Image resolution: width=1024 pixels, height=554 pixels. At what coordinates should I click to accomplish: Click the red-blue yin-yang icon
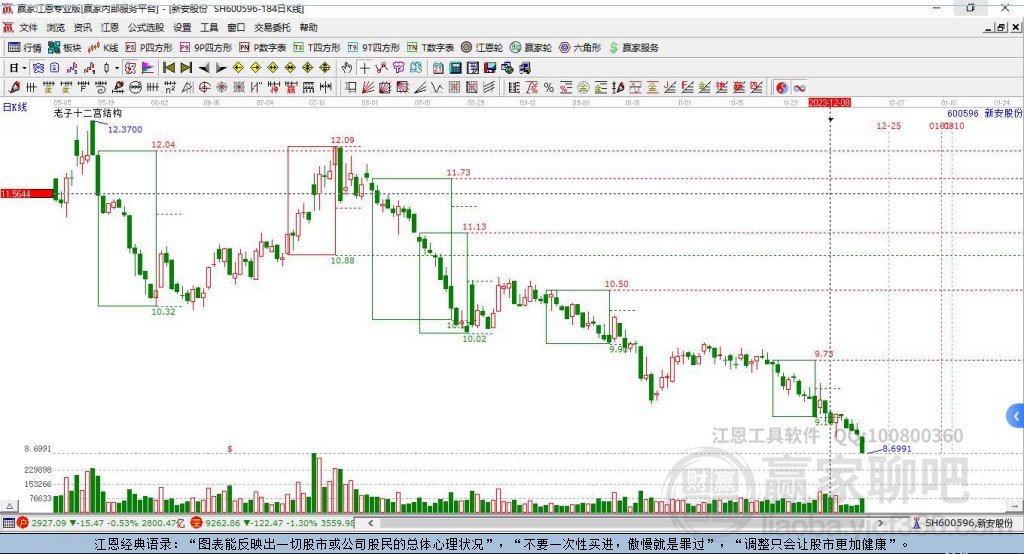point(782,88)
